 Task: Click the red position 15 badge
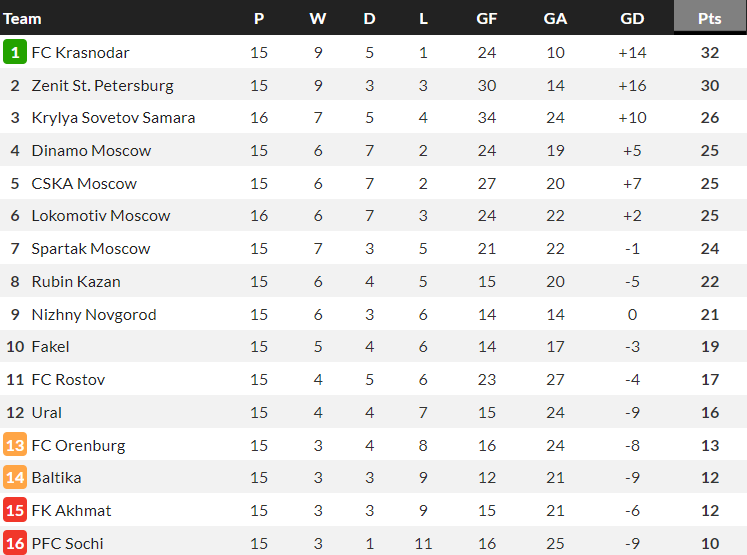click(x=15, y=510)
